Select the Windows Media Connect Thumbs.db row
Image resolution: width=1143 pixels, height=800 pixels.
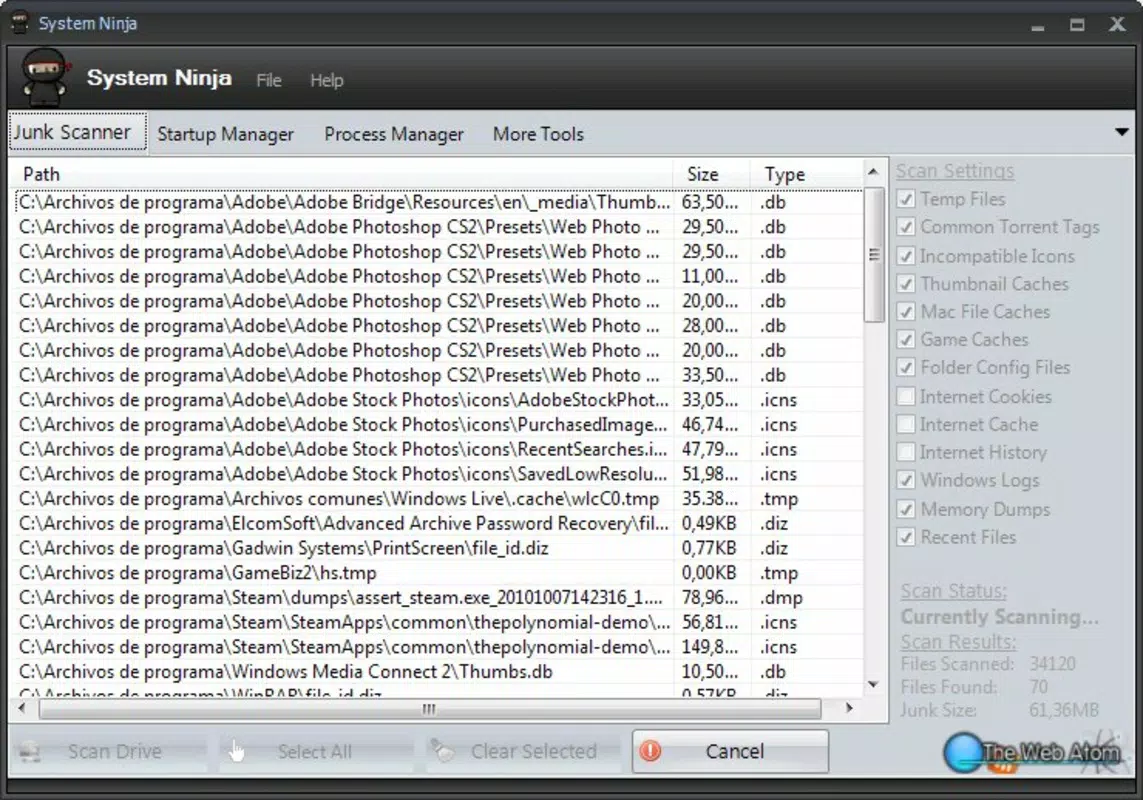(438, 672)
